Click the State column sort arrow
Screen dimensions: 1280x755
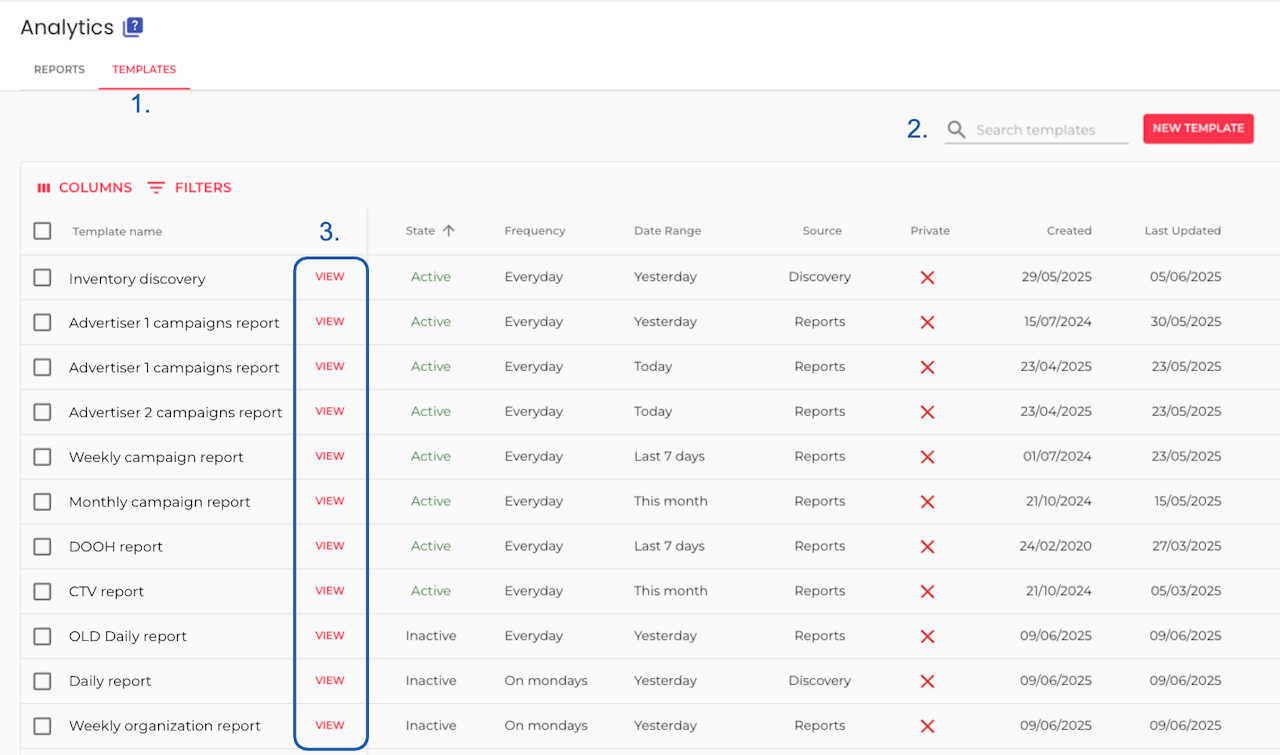tap(449, 231)
